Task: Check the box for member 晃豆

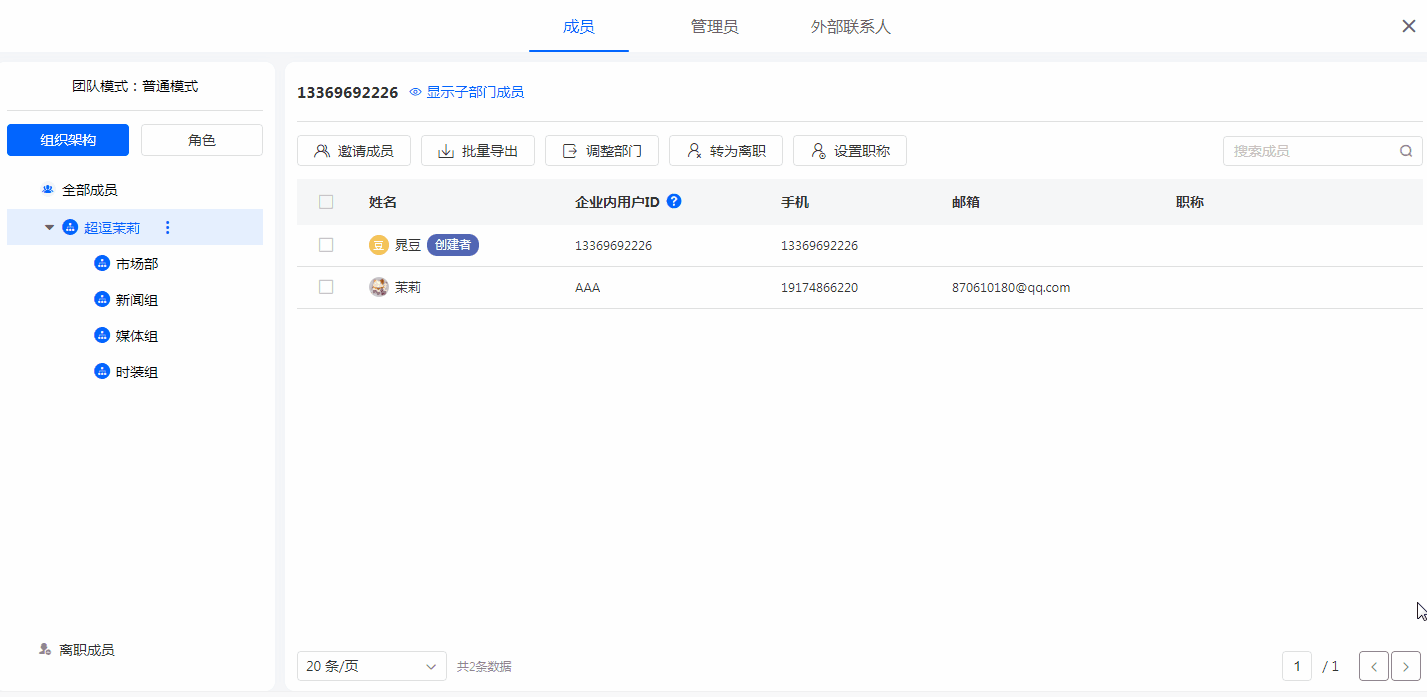Action: coord(326,245)
